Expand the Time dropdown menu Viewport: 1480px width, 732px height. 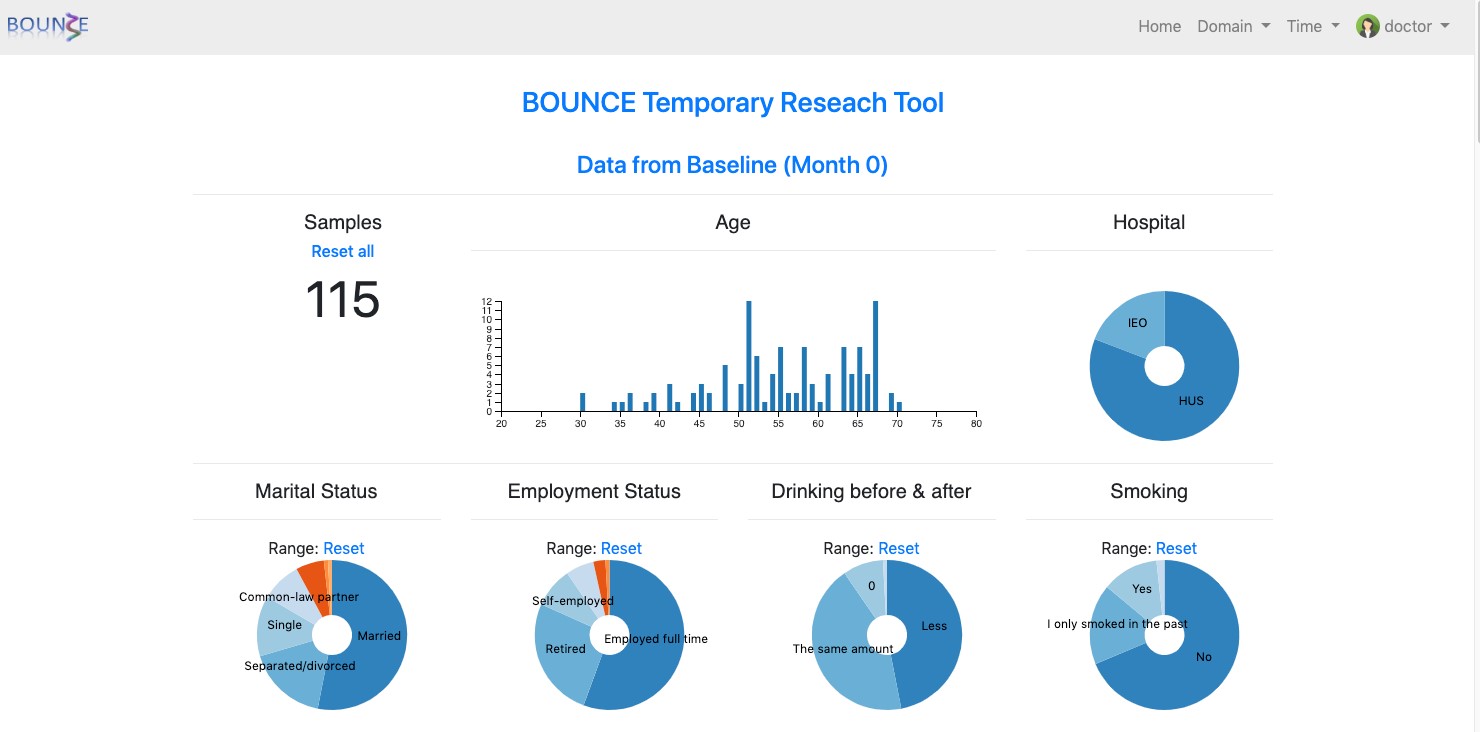[1313, 27]
